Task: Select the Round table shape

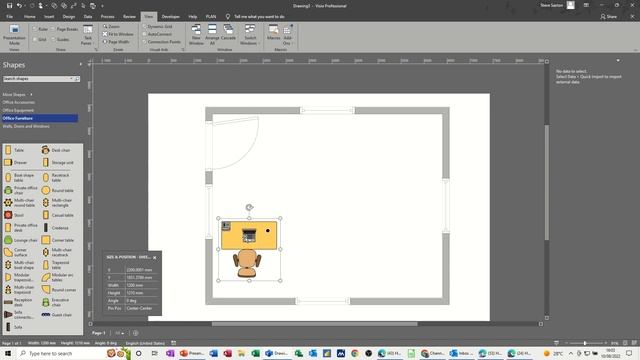Action: (x=58, y=190)
